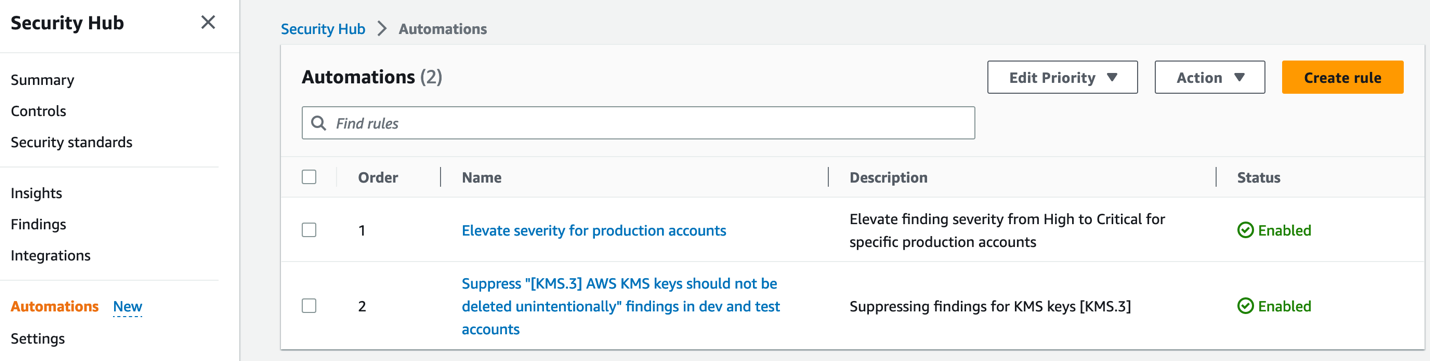Click the Status column header
This screenshot has height=361, width=1430.
point(1258,177)
